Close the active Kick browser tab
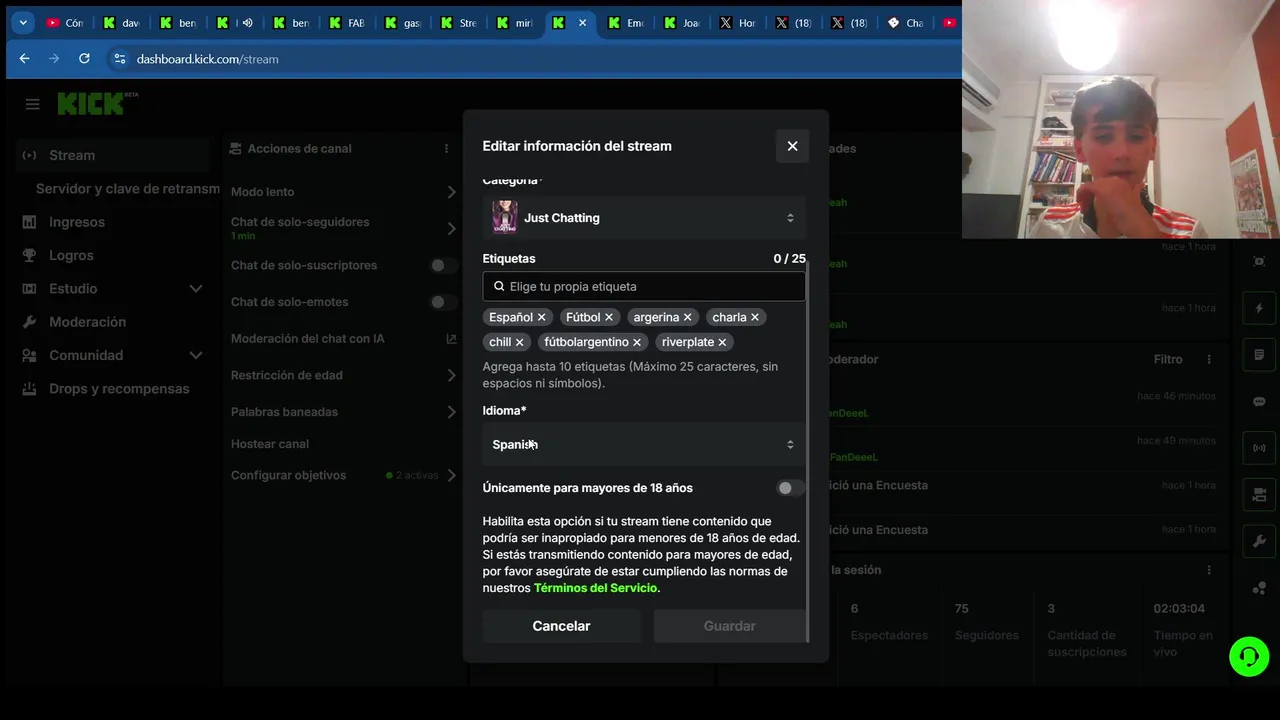Screen dimensions: 1280x720 582,23
